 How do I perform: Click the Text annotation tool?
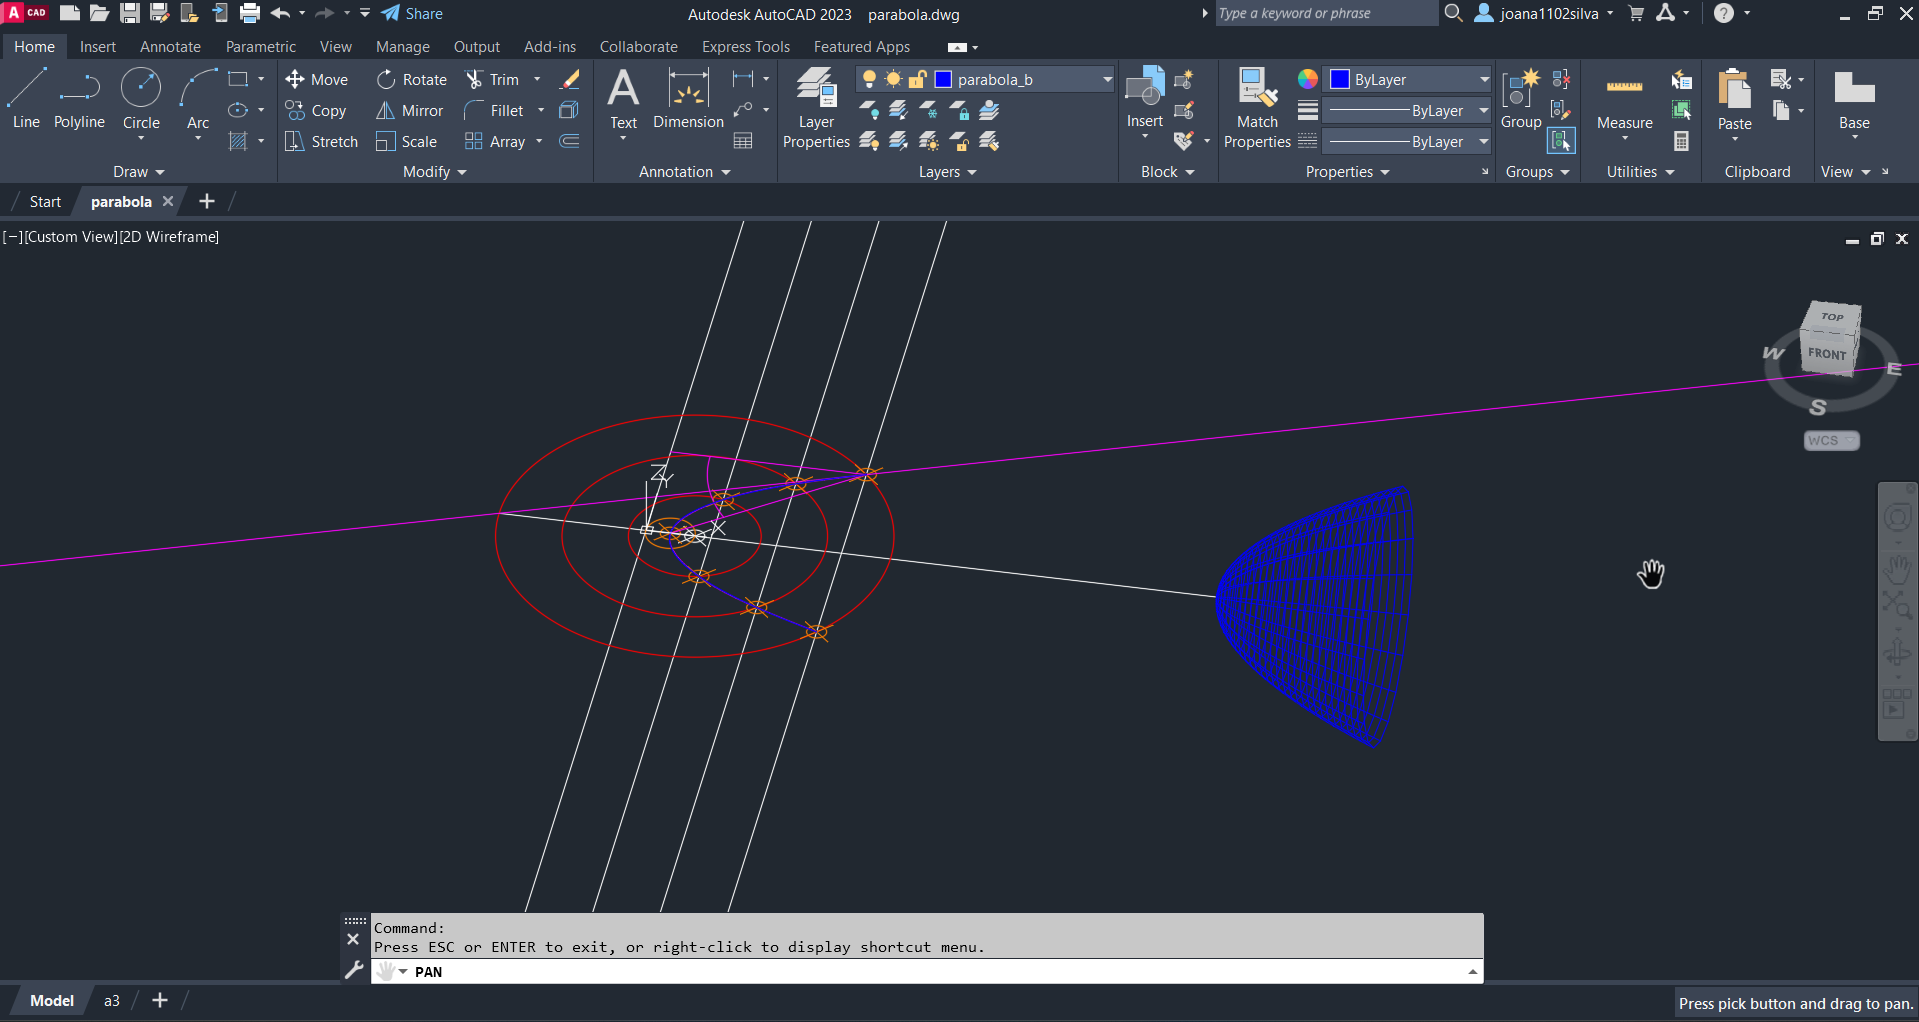[623, 98]
